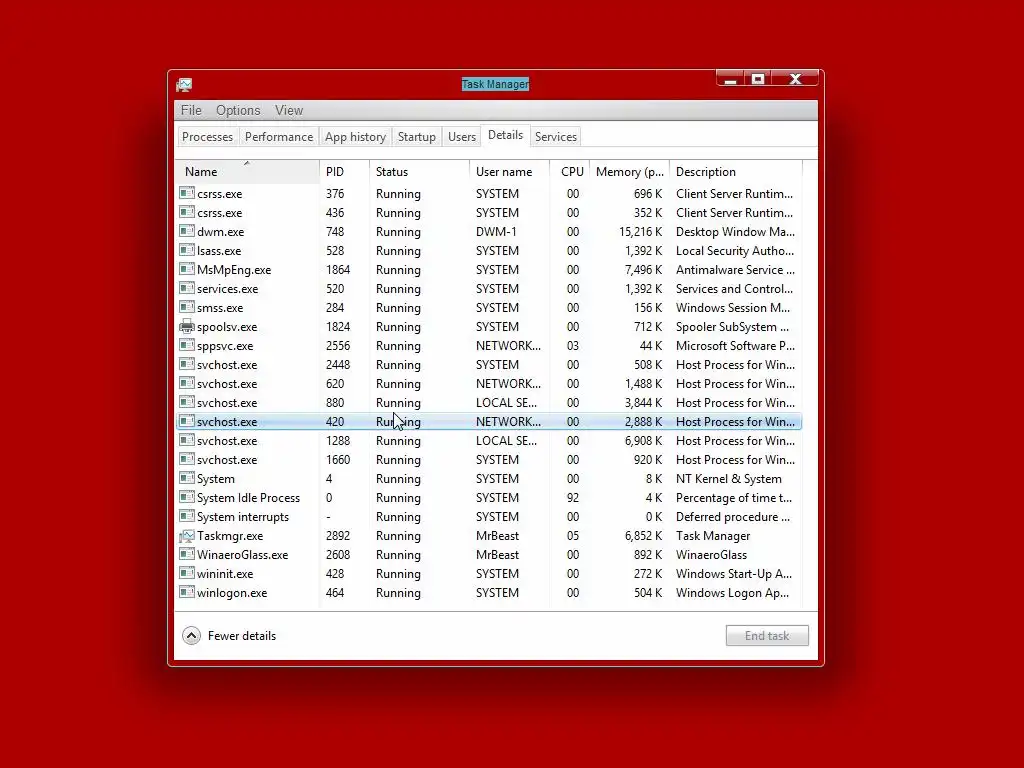Sort by the Memory column header
This screenshot has height=768, width=1024.
point(630,172)
